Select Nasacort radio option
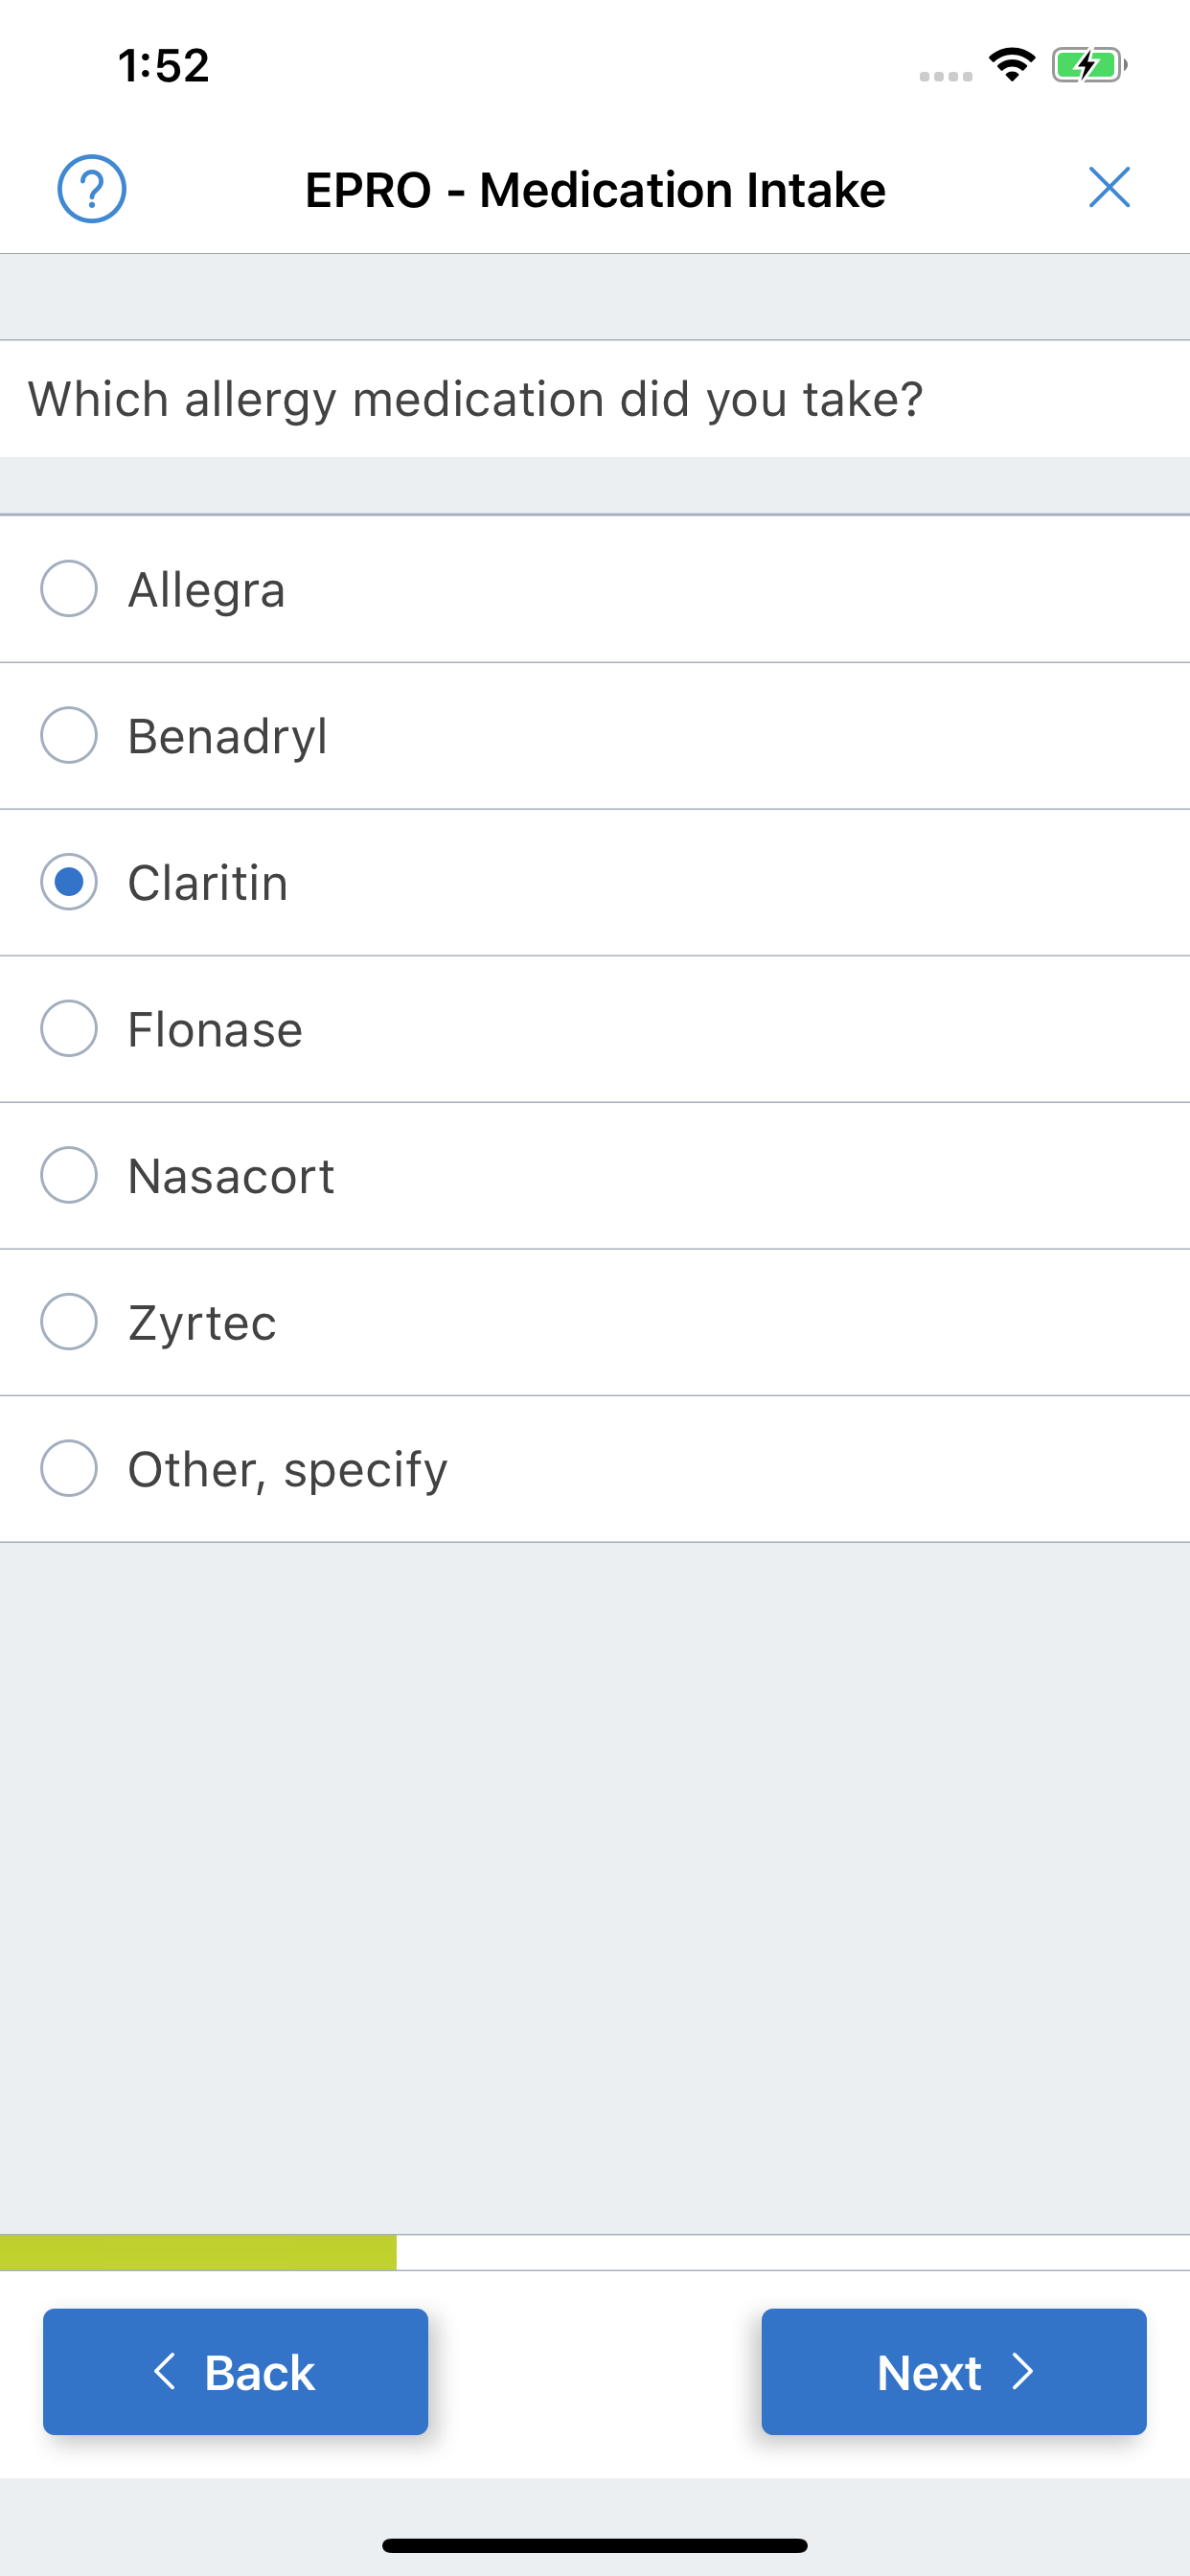 coord(68,1175)
